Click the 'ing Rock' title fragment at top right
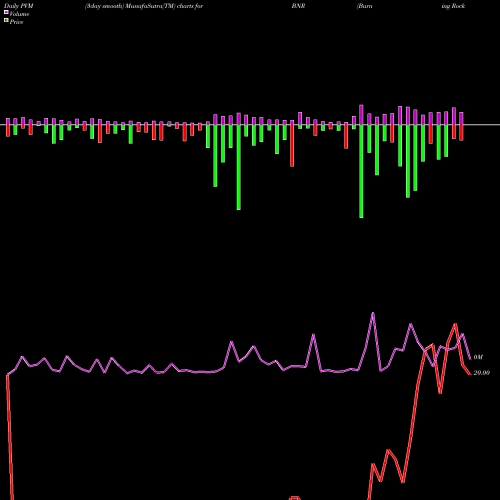Viewport: 500px width, 500px height. click(x=453, y=6)
